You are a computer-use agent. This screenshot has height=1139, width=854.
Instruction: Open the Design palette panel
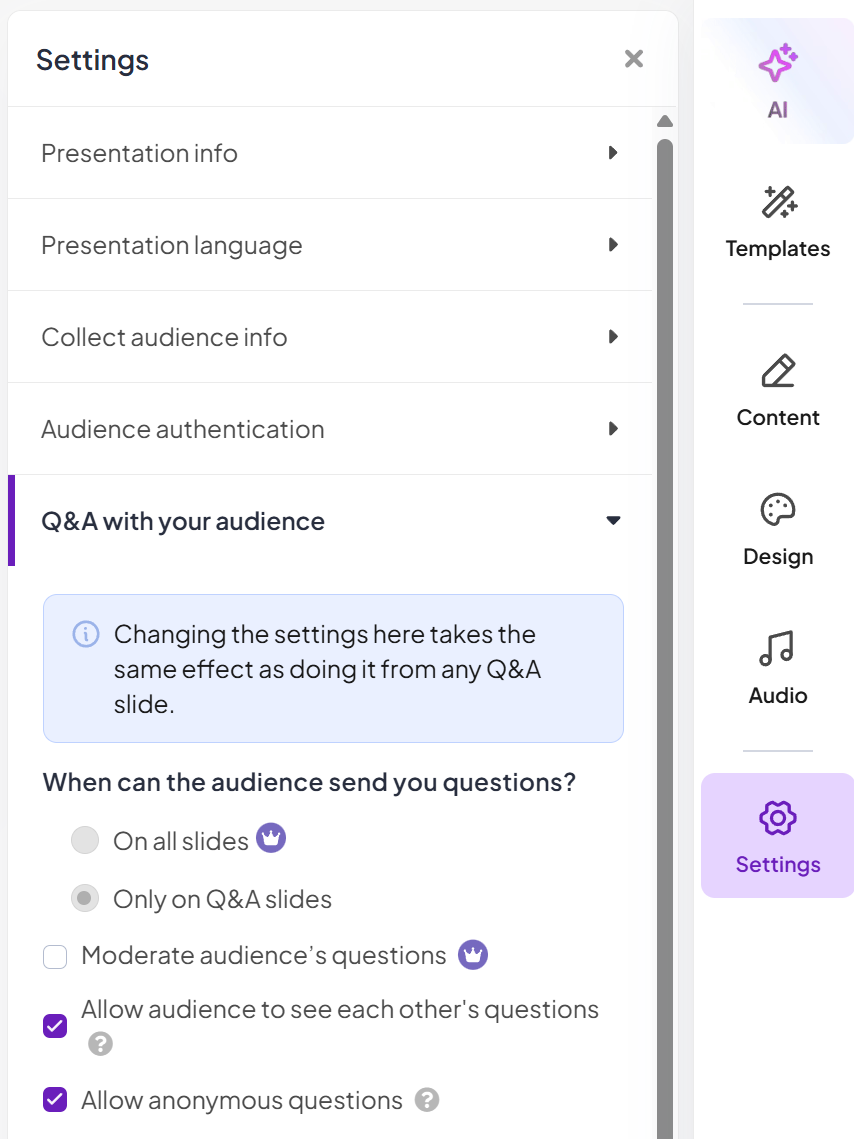pos(777,529)
